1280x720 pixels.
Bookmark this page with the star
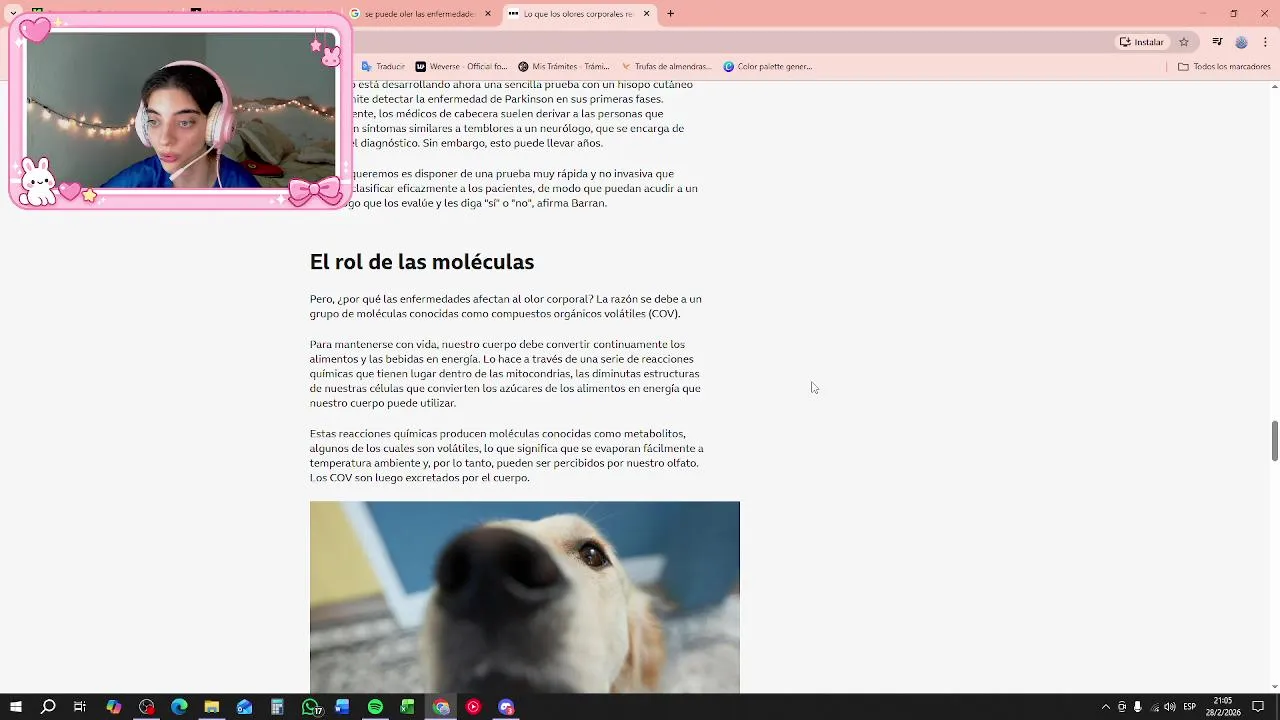1184,42
